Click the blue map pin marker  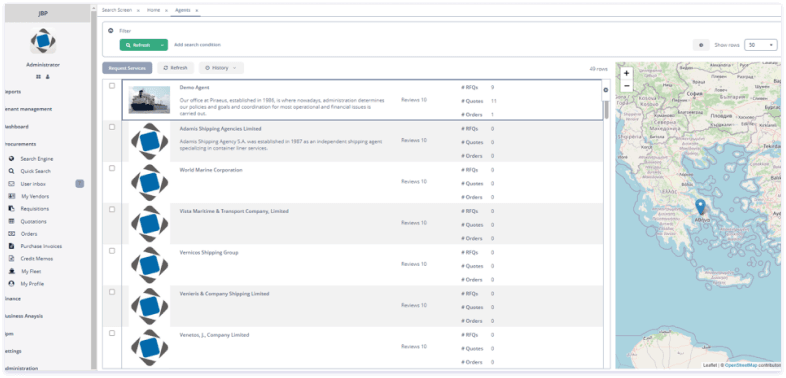[700, 207]
